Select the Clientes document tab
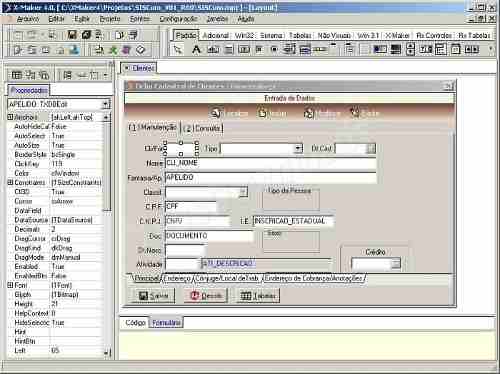 (140, 68)
